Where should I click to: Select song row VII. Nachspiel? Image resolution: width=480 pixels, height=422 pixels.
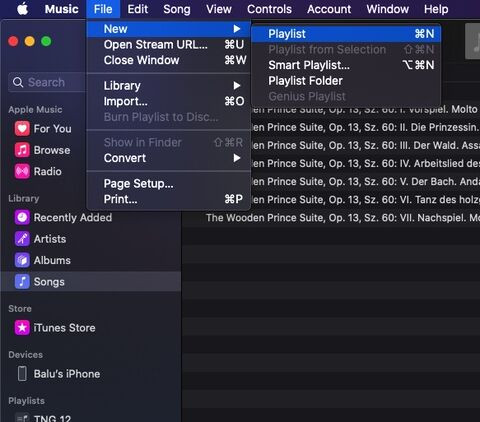[x=331, y=218]
